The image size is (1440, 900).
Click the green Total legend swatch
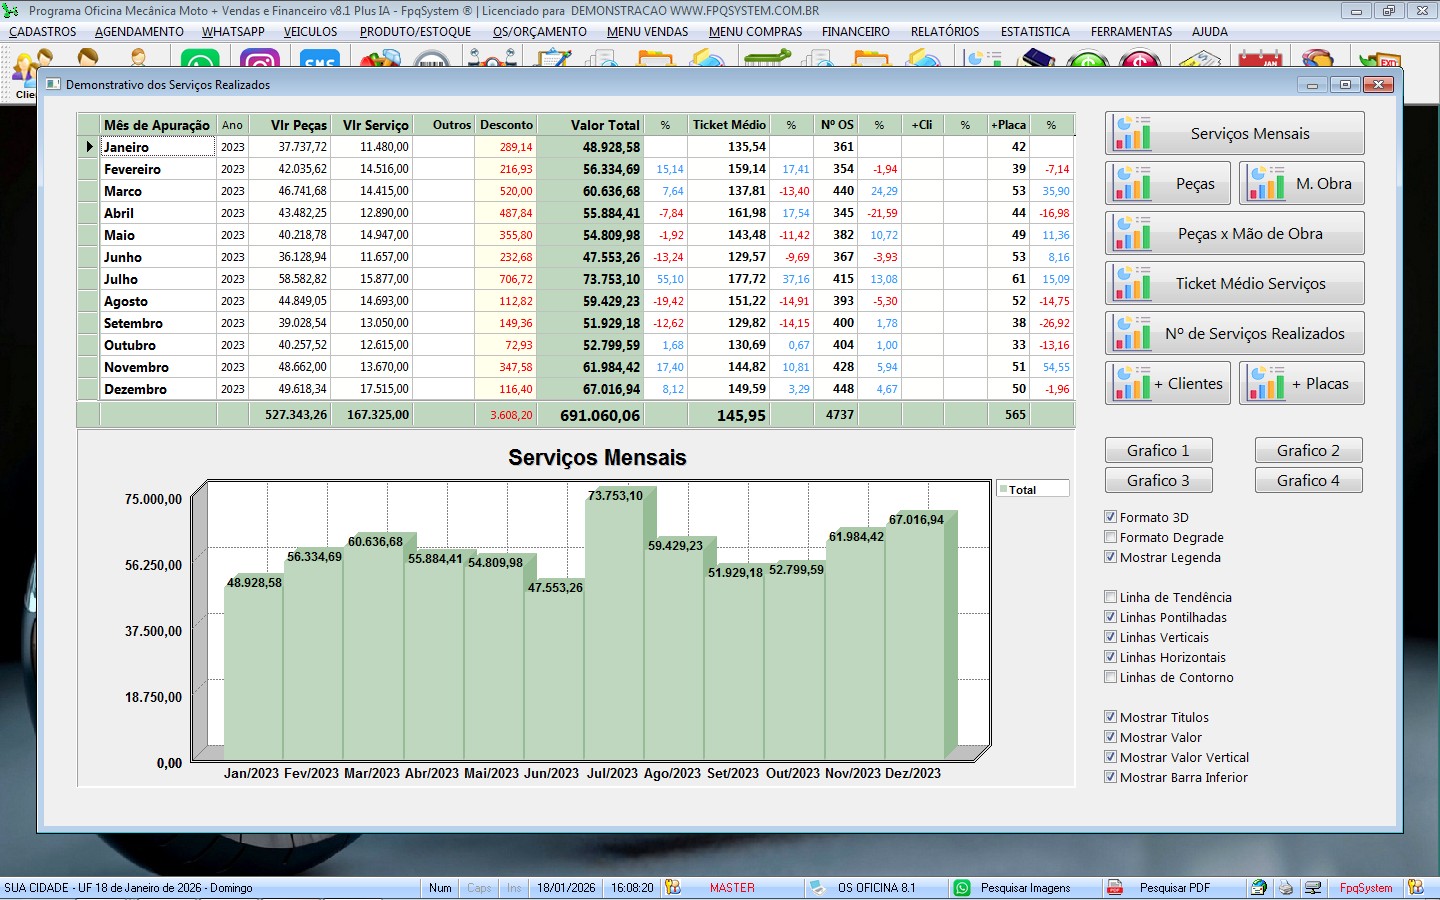click(1003, 490)
